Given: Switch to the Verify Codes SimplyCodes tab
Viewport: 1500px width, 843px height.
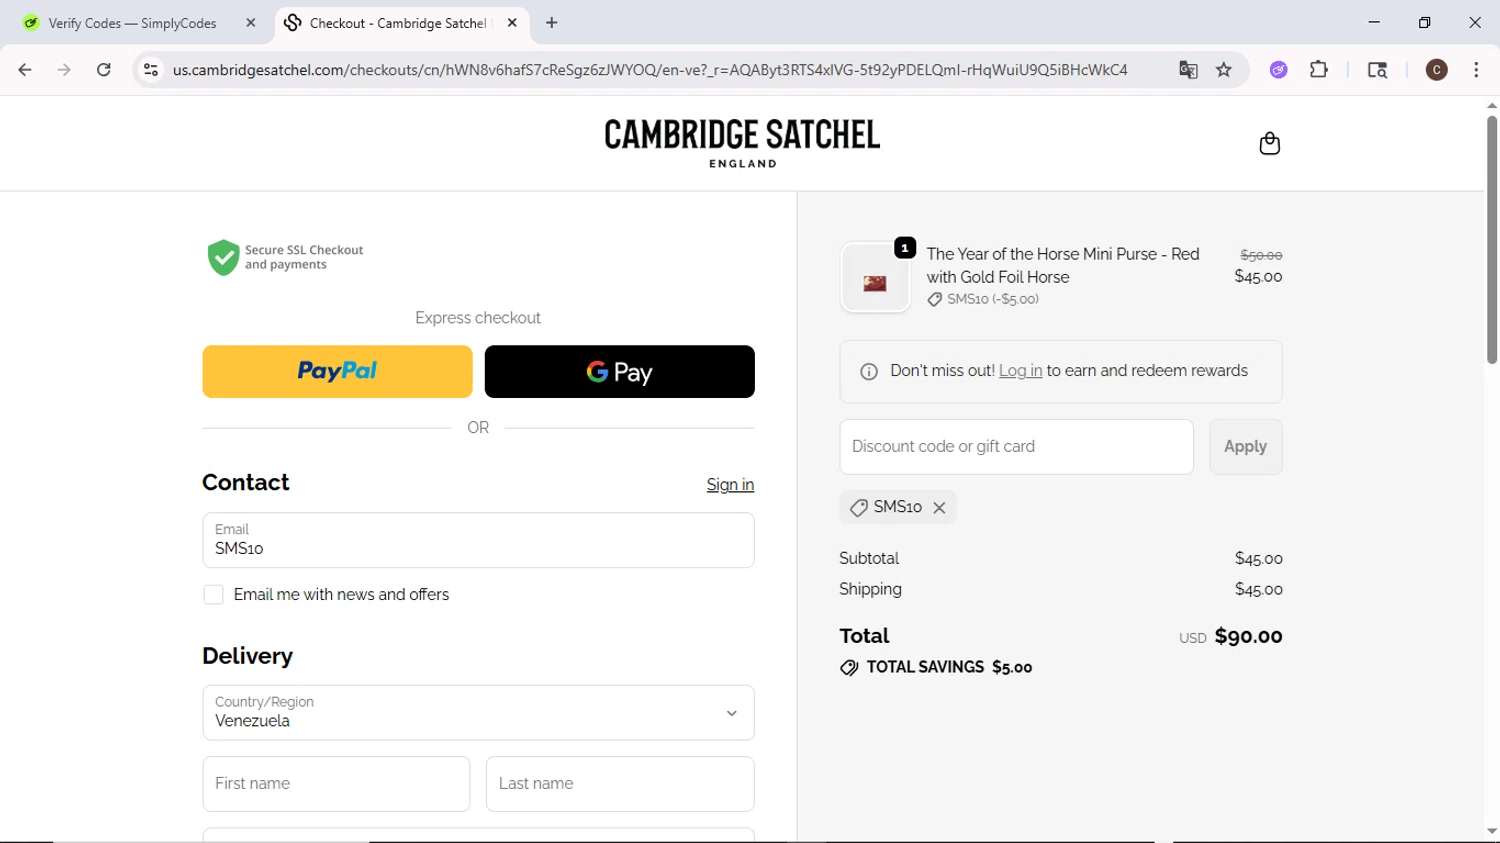Looking at the screenshot, I should point(132,23).
